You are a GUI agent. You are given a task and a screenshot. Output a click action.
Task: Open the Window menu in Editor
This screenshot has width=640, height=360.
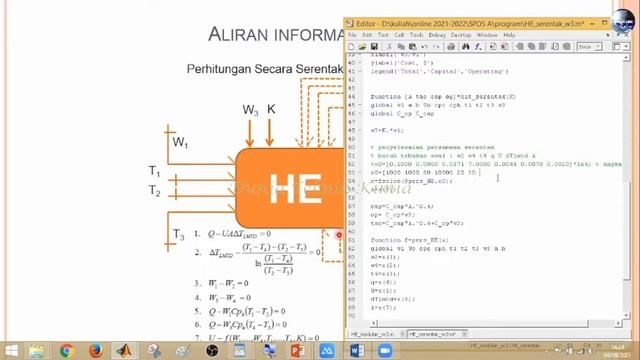tap(487, 35)
